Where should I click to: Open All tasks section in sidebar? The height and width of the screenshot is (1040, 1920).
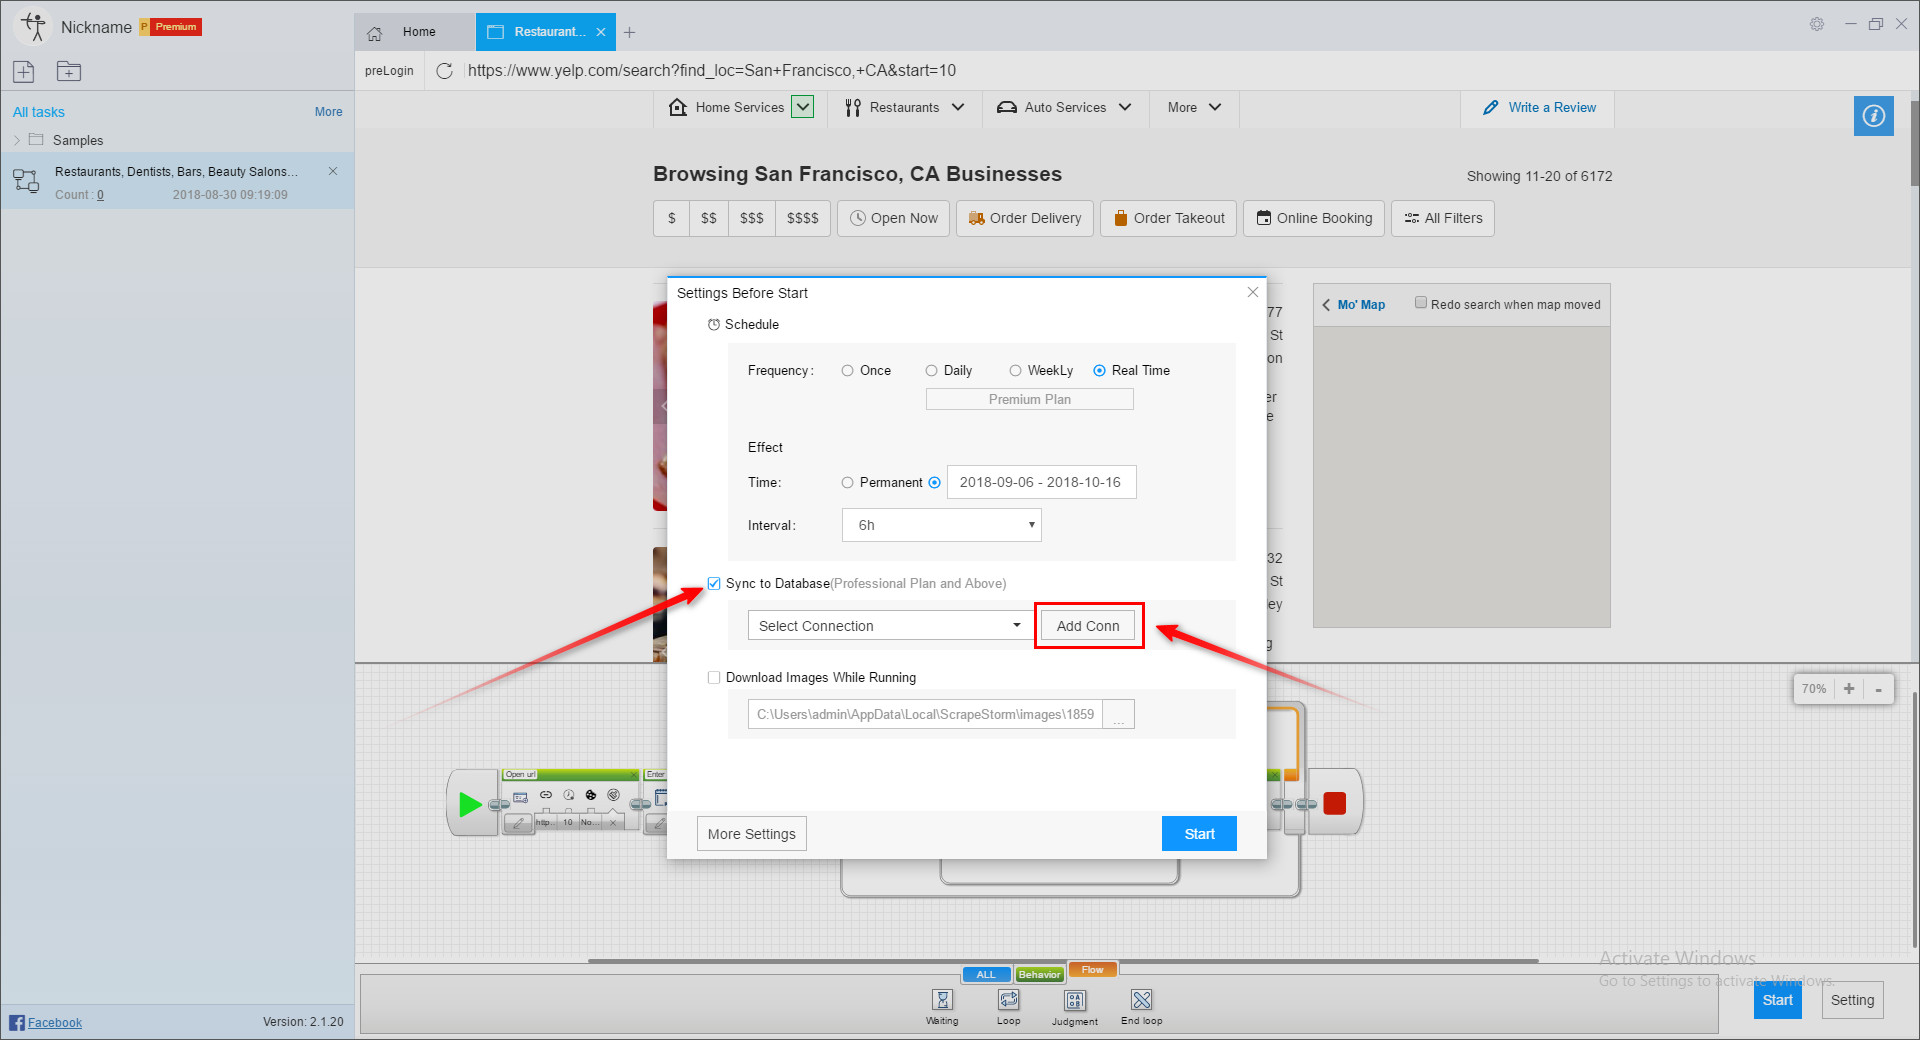point(39,112)
